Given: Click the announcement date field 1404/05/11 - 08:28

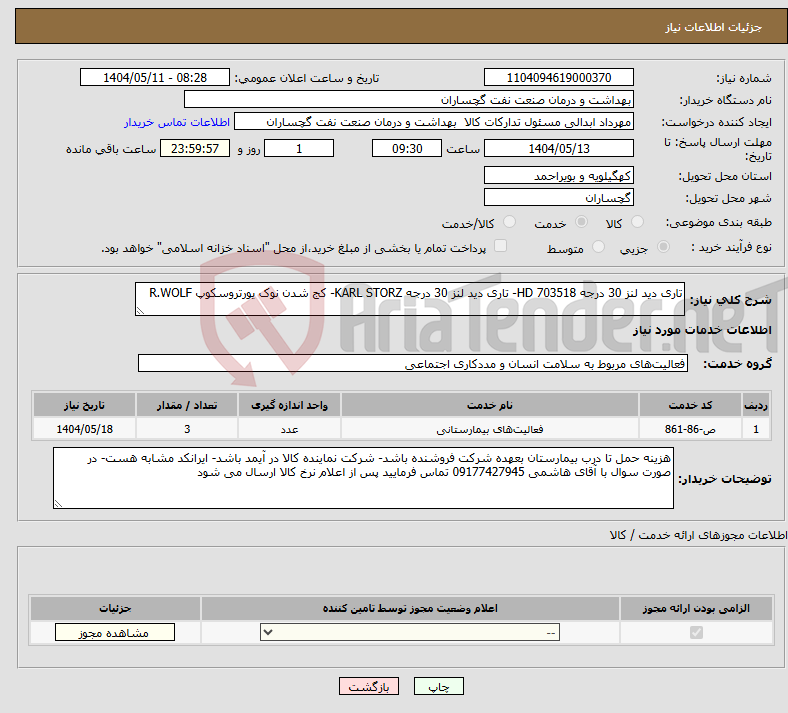Looking at the screenshot, I should tap(155, 77).
